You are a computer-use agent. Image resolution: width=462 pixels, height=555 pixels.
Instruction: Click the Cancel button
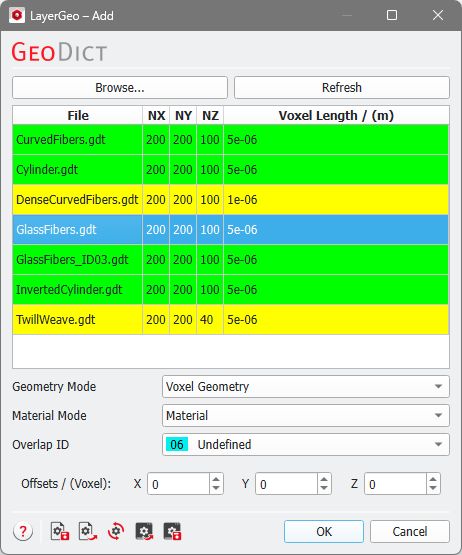click(410, 531)
